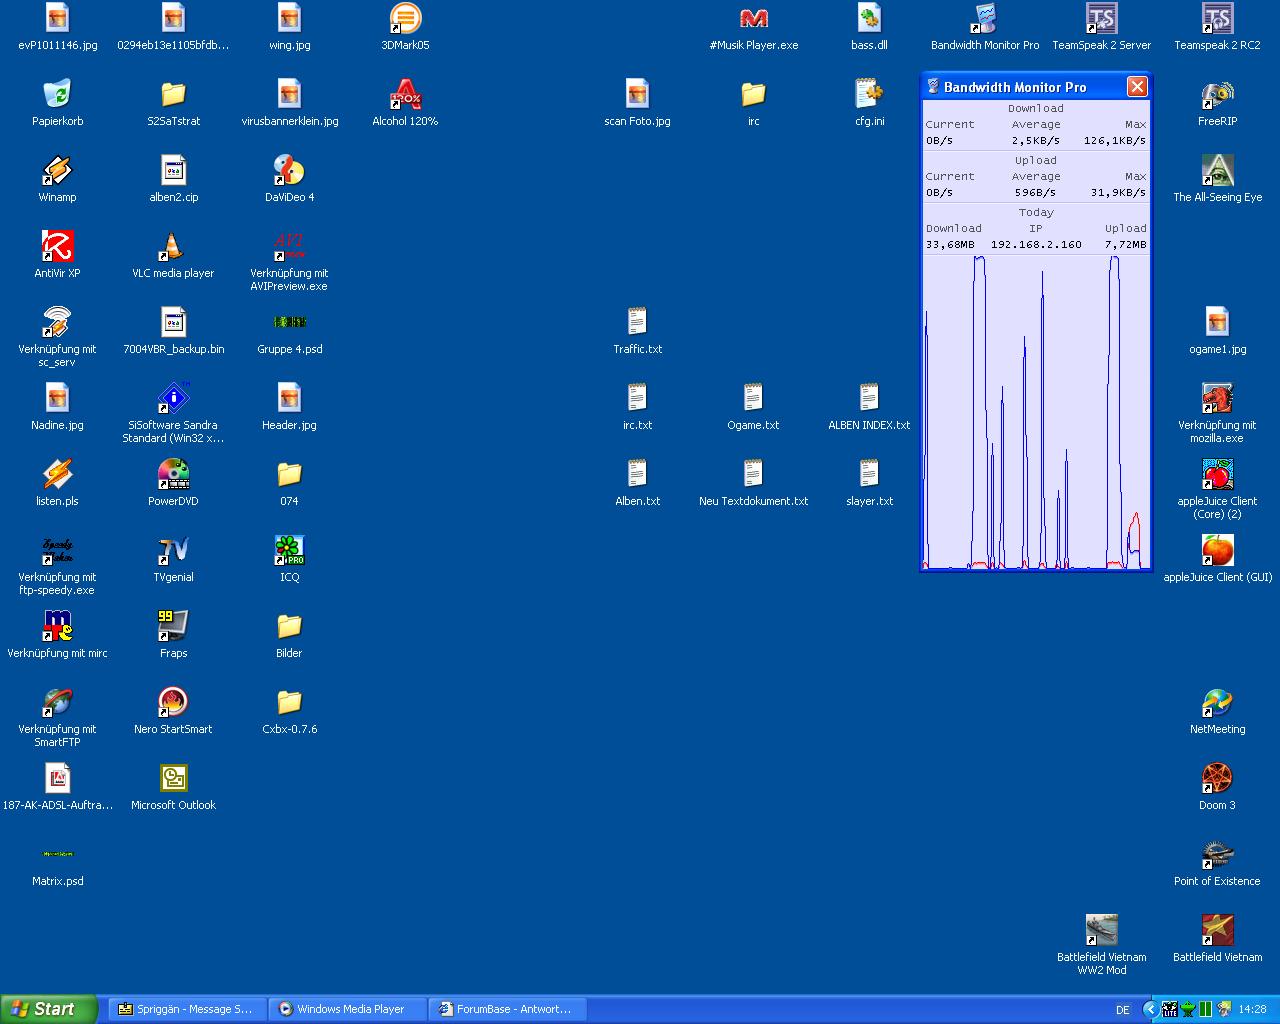Click the max download value 126,1KB/s
This screenshot has width=1280, height=1024.
[x=1114, y=140]
